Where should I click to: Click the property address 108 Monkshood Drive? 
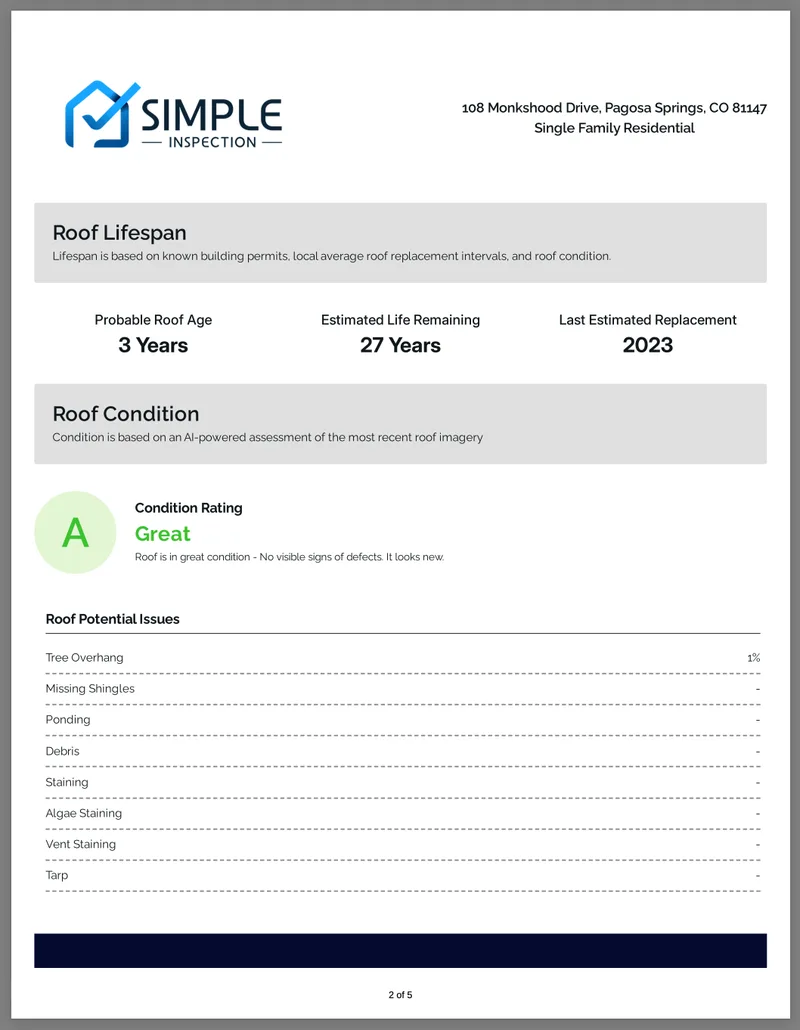tap(613, 108)
